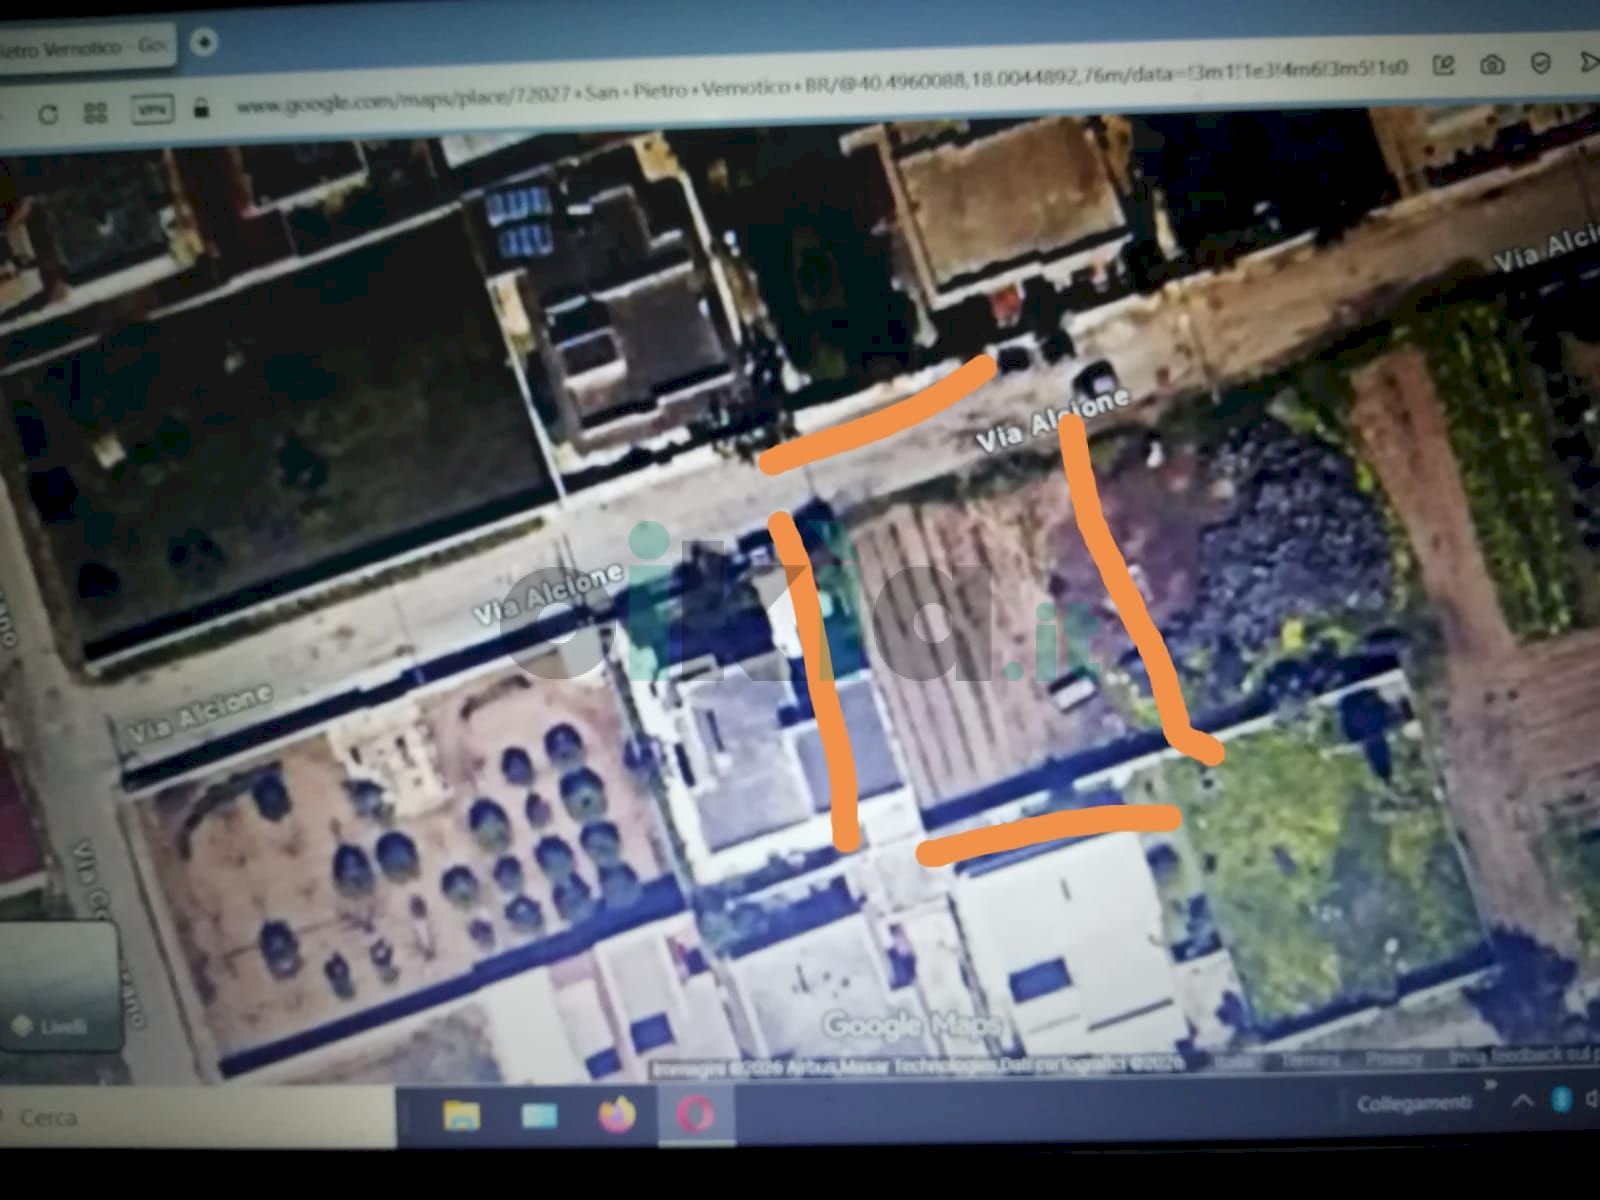1600x1200 pixels.
Task: Open the Livelli map layers thumbnail
Action: pos(59,985)
